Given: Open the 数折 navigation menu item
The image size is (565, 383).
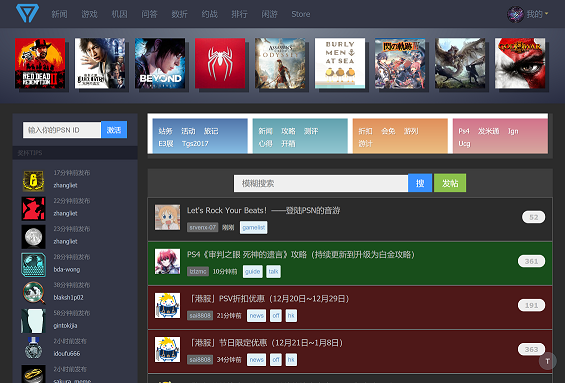Looking at the screenshot, I should [x=179, y=14].
